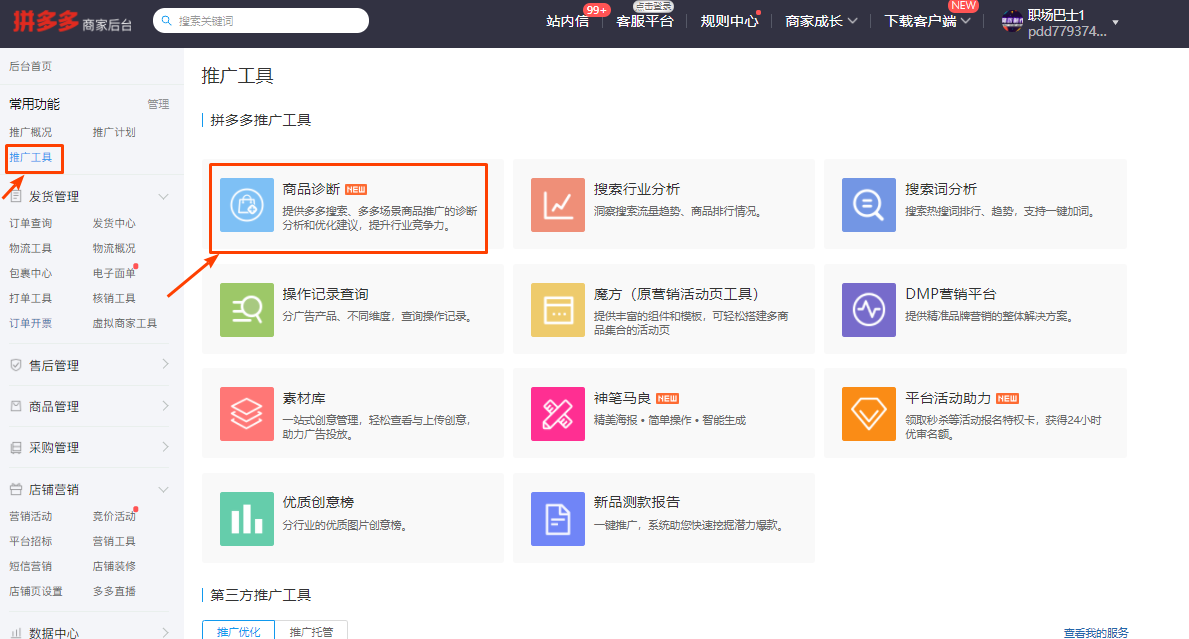Focus the 搜索关键词 search field
This screenshot has height=639, width=1189.
(x=261, y=20)
